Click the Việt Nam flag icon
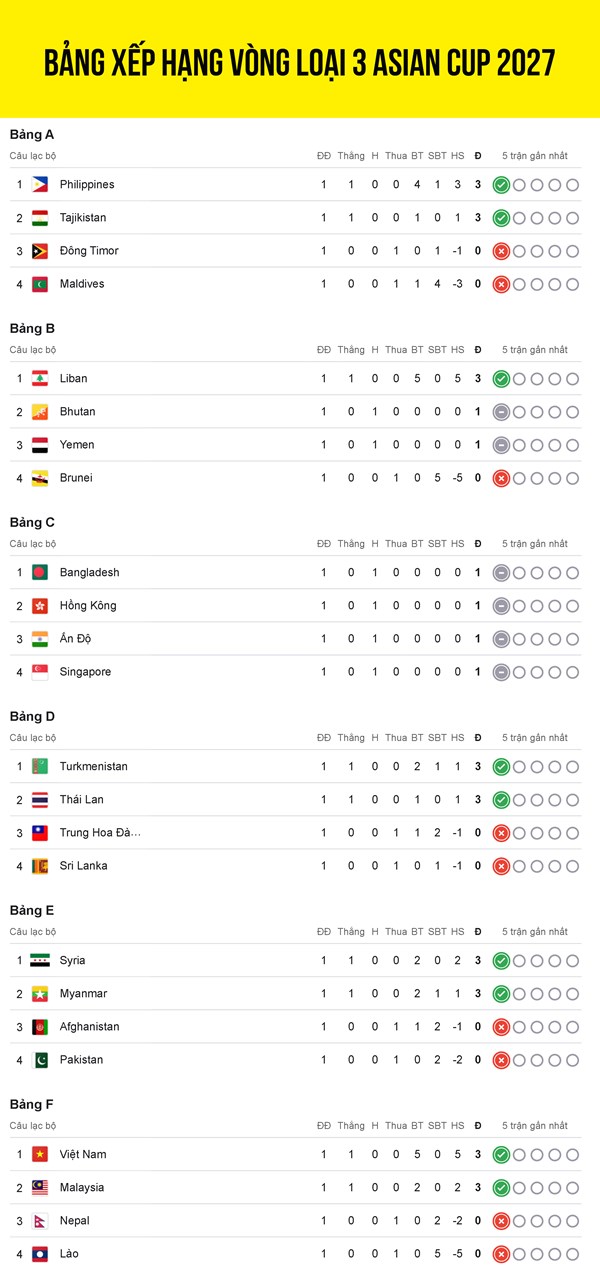Screen dimensions: 600x1280 click(40, 1154)
